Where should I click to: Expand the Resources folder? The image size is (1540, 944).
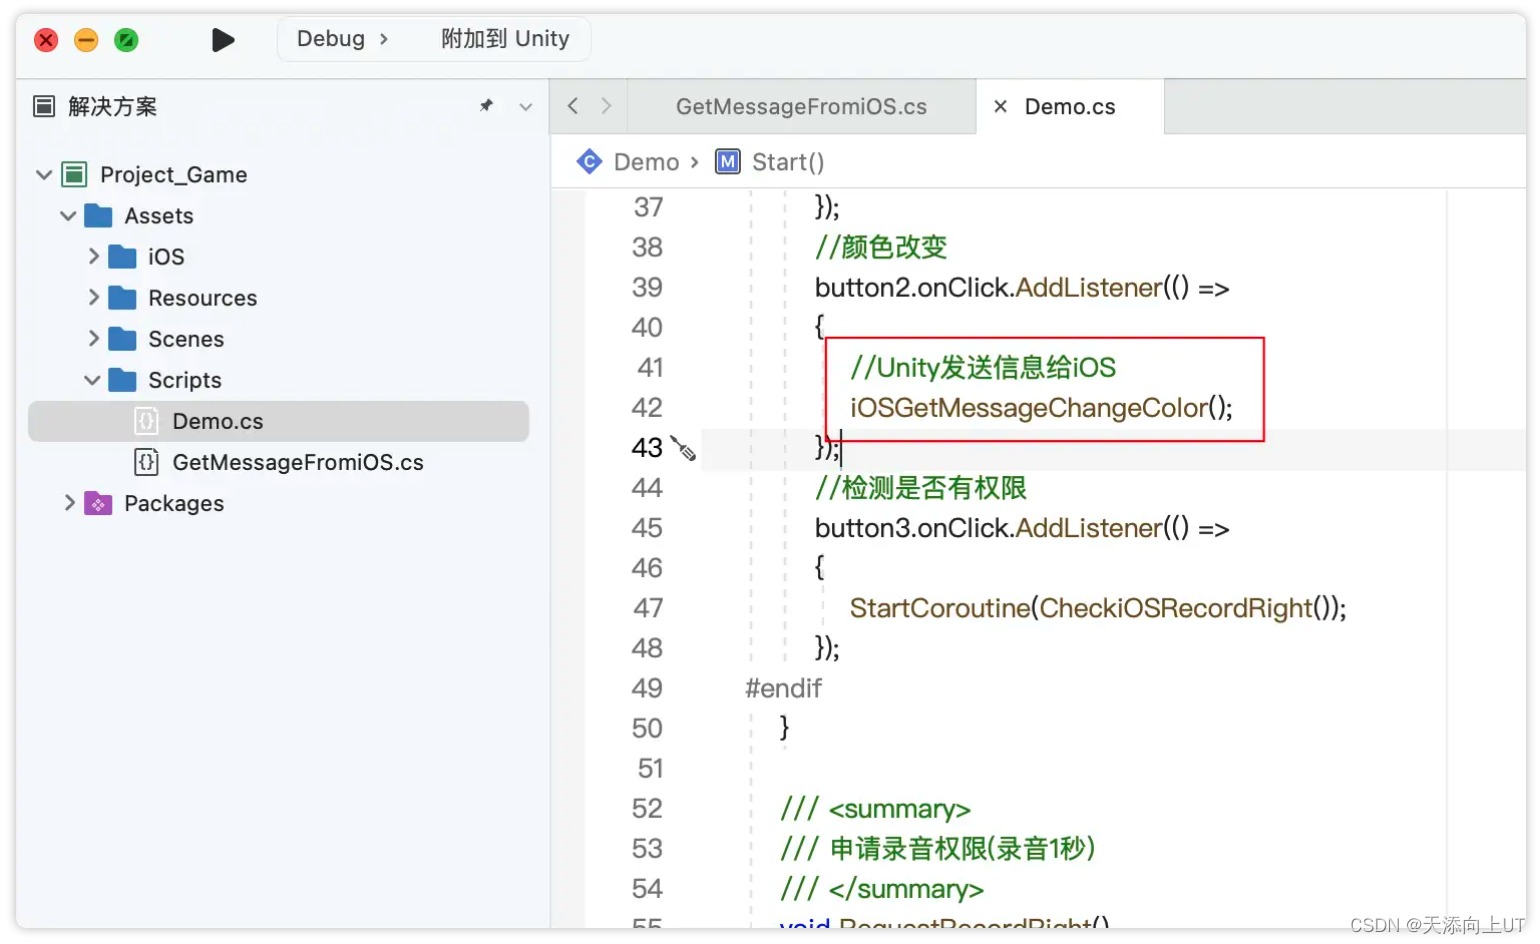coord(93,297)
